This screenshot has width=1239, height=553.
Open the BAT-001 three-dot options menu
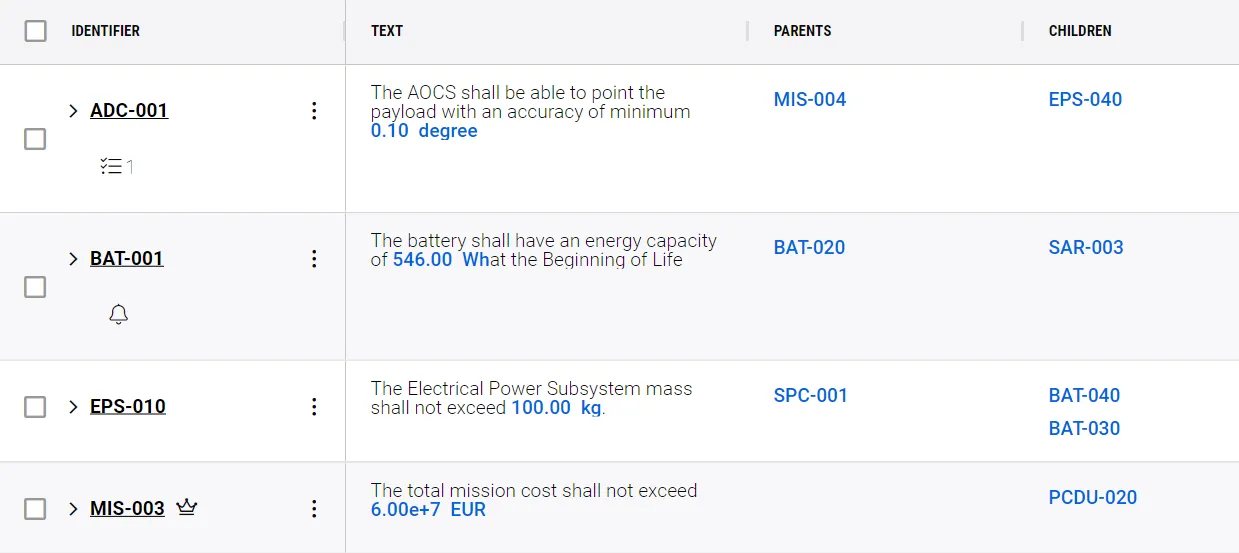[x=314, y=259]
